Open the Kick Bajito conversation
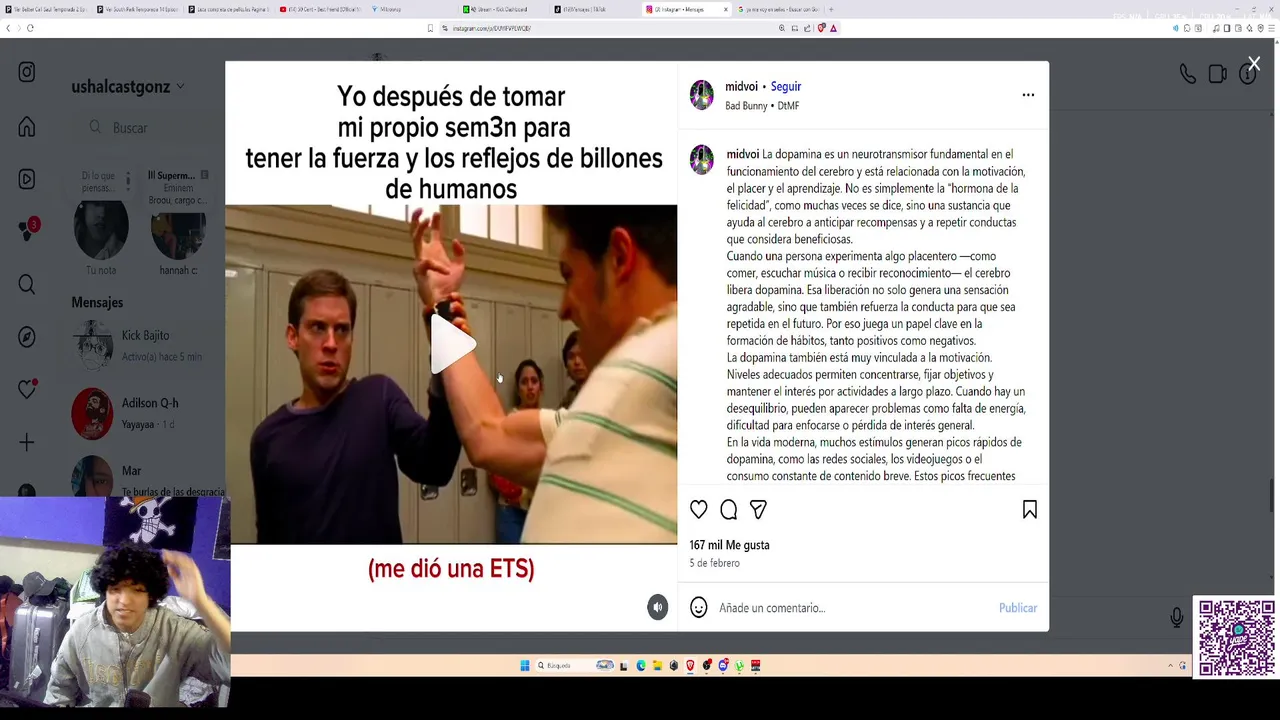The height and width of the screenshot is (720, 1280). point(148,344)
